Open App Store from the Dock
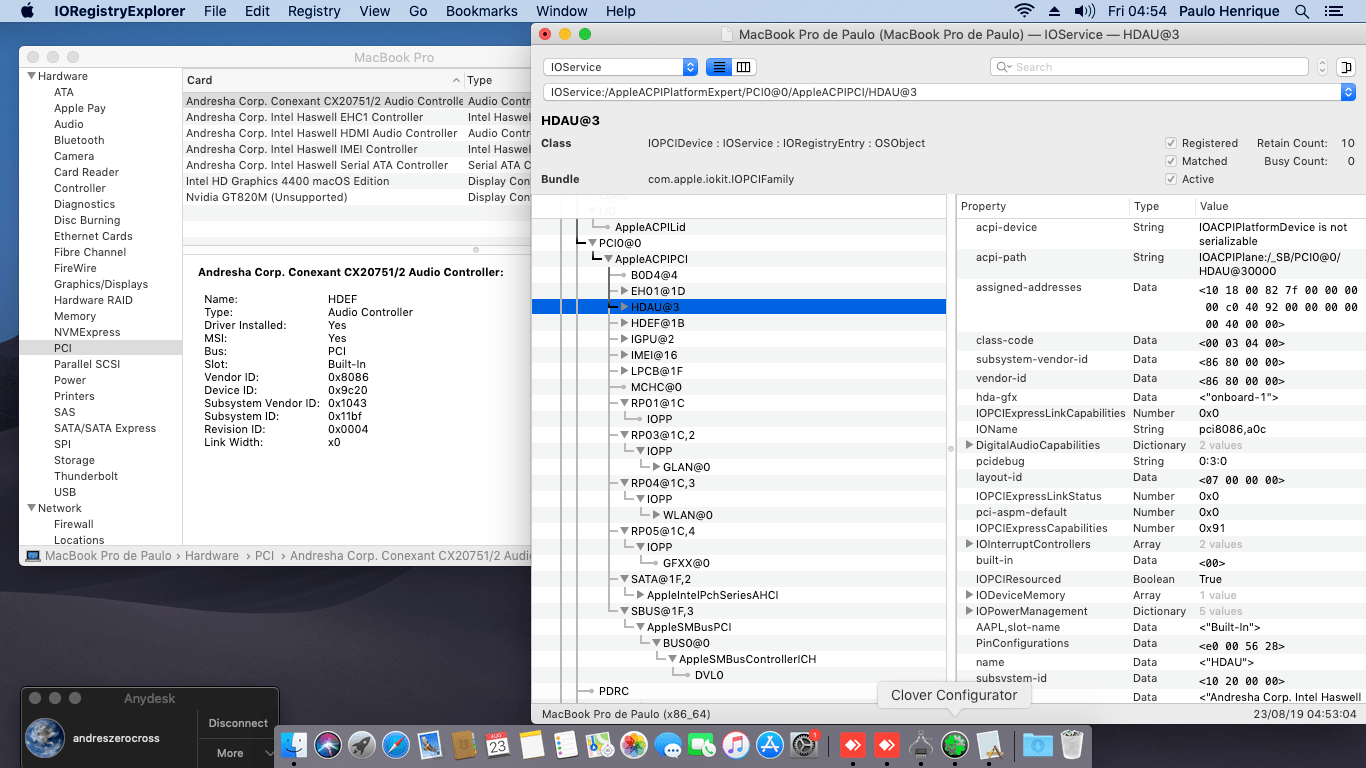The width and height of the screenshot is (1366, 768). [x=770, y=745]
